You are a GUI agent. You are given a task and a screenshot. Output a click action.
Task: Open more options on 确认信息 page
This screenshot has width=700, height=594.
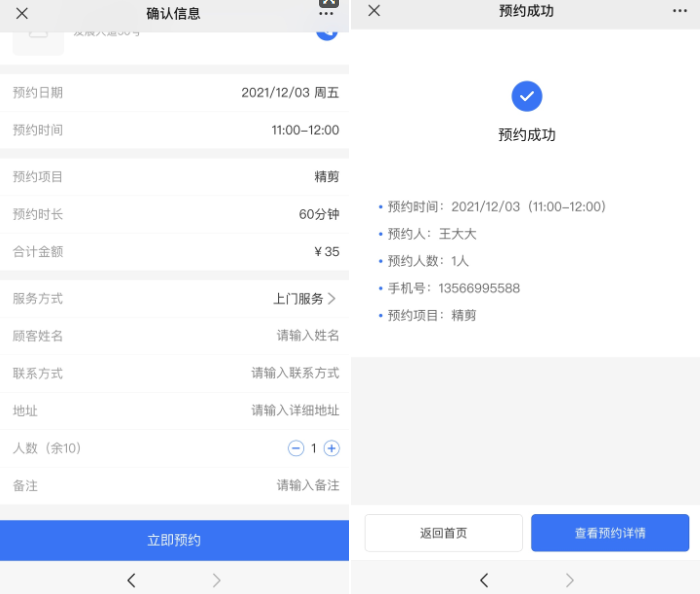tap(326, 14)
